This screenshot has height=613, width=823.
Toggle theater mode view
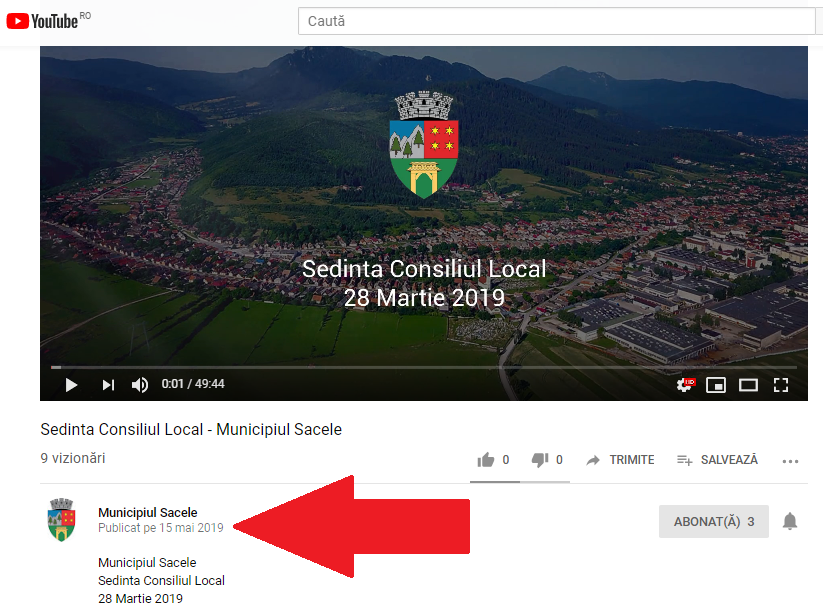point(748,384)
